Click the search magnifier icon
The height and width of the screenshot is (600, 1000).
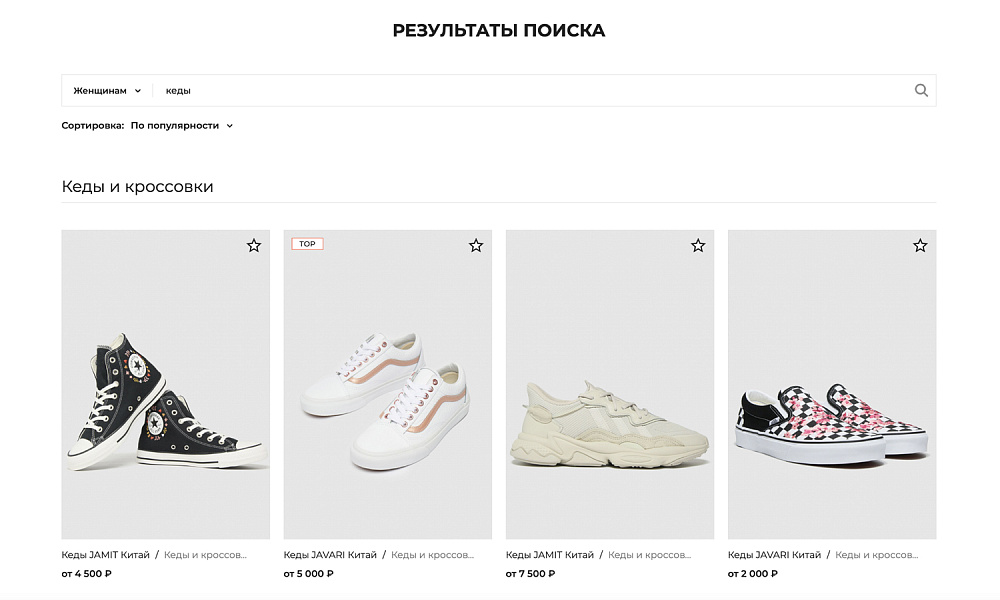coord(919,90)
